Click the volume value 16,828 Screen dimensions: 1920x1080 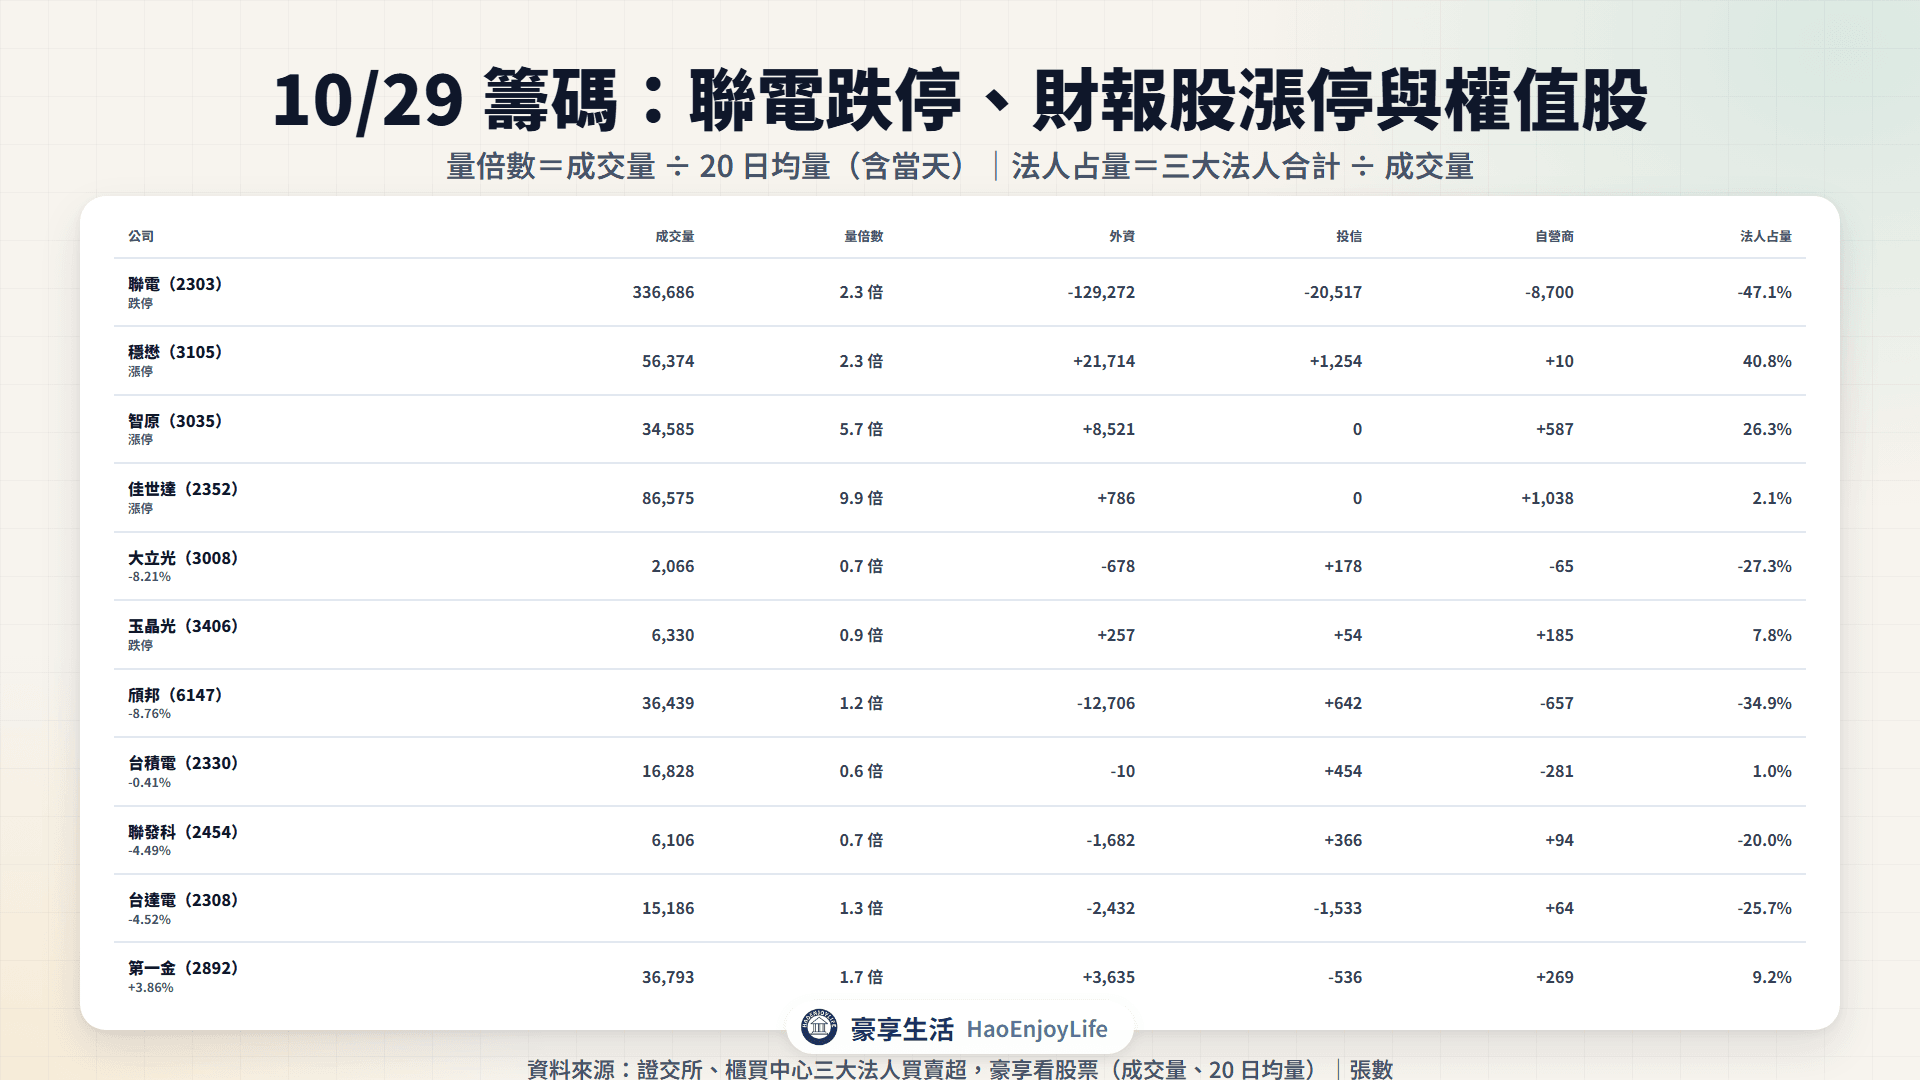[x=668, y=771]
